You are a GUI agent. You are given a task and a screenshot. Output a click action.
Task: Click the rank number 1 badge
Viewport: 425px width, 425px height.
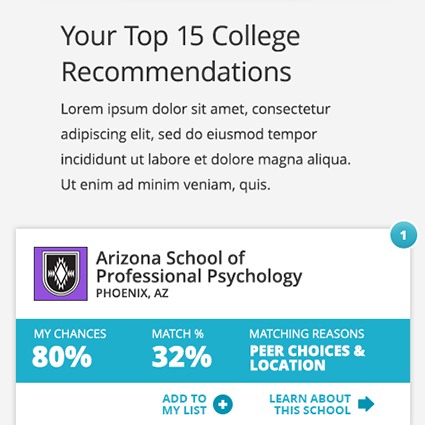click(403, 235)
